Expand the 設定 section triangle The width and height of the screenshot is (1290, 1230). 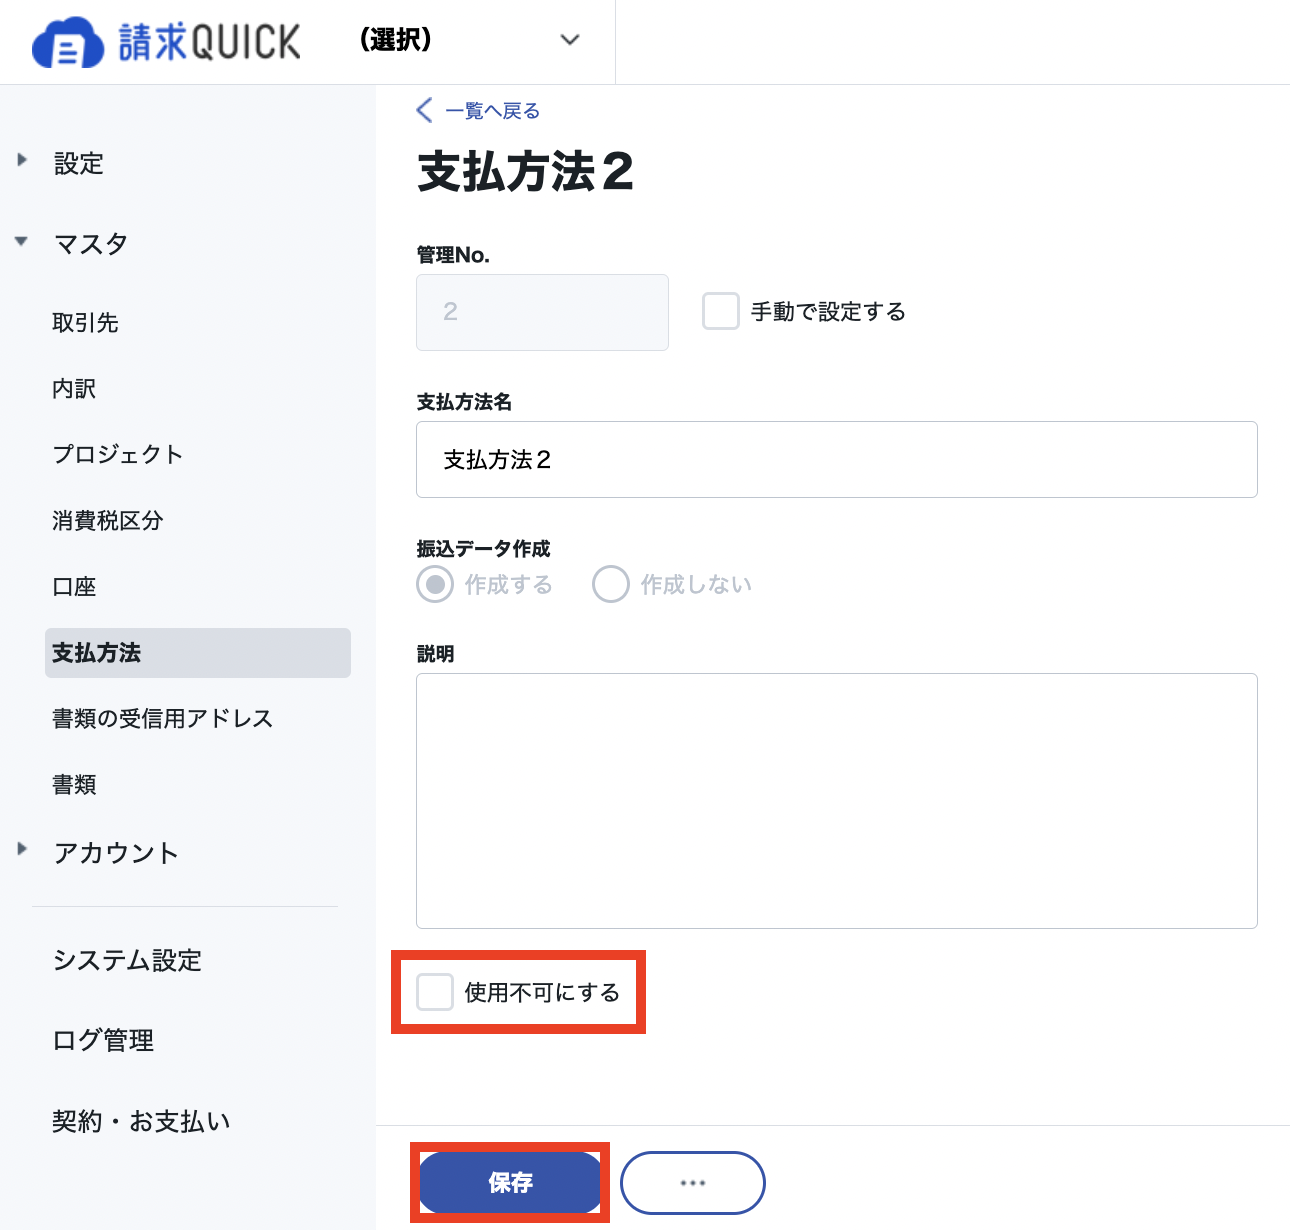point(22,160)
